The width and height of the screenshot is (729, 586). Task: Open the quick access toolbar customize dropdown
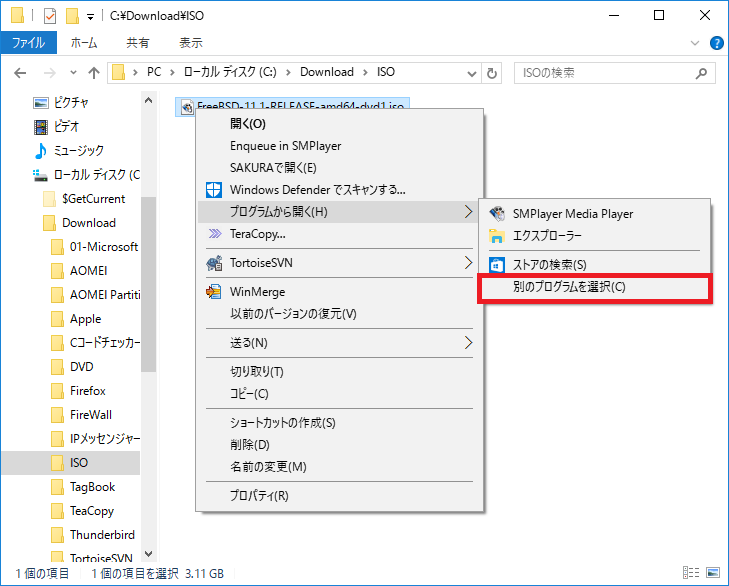point(91,17)
